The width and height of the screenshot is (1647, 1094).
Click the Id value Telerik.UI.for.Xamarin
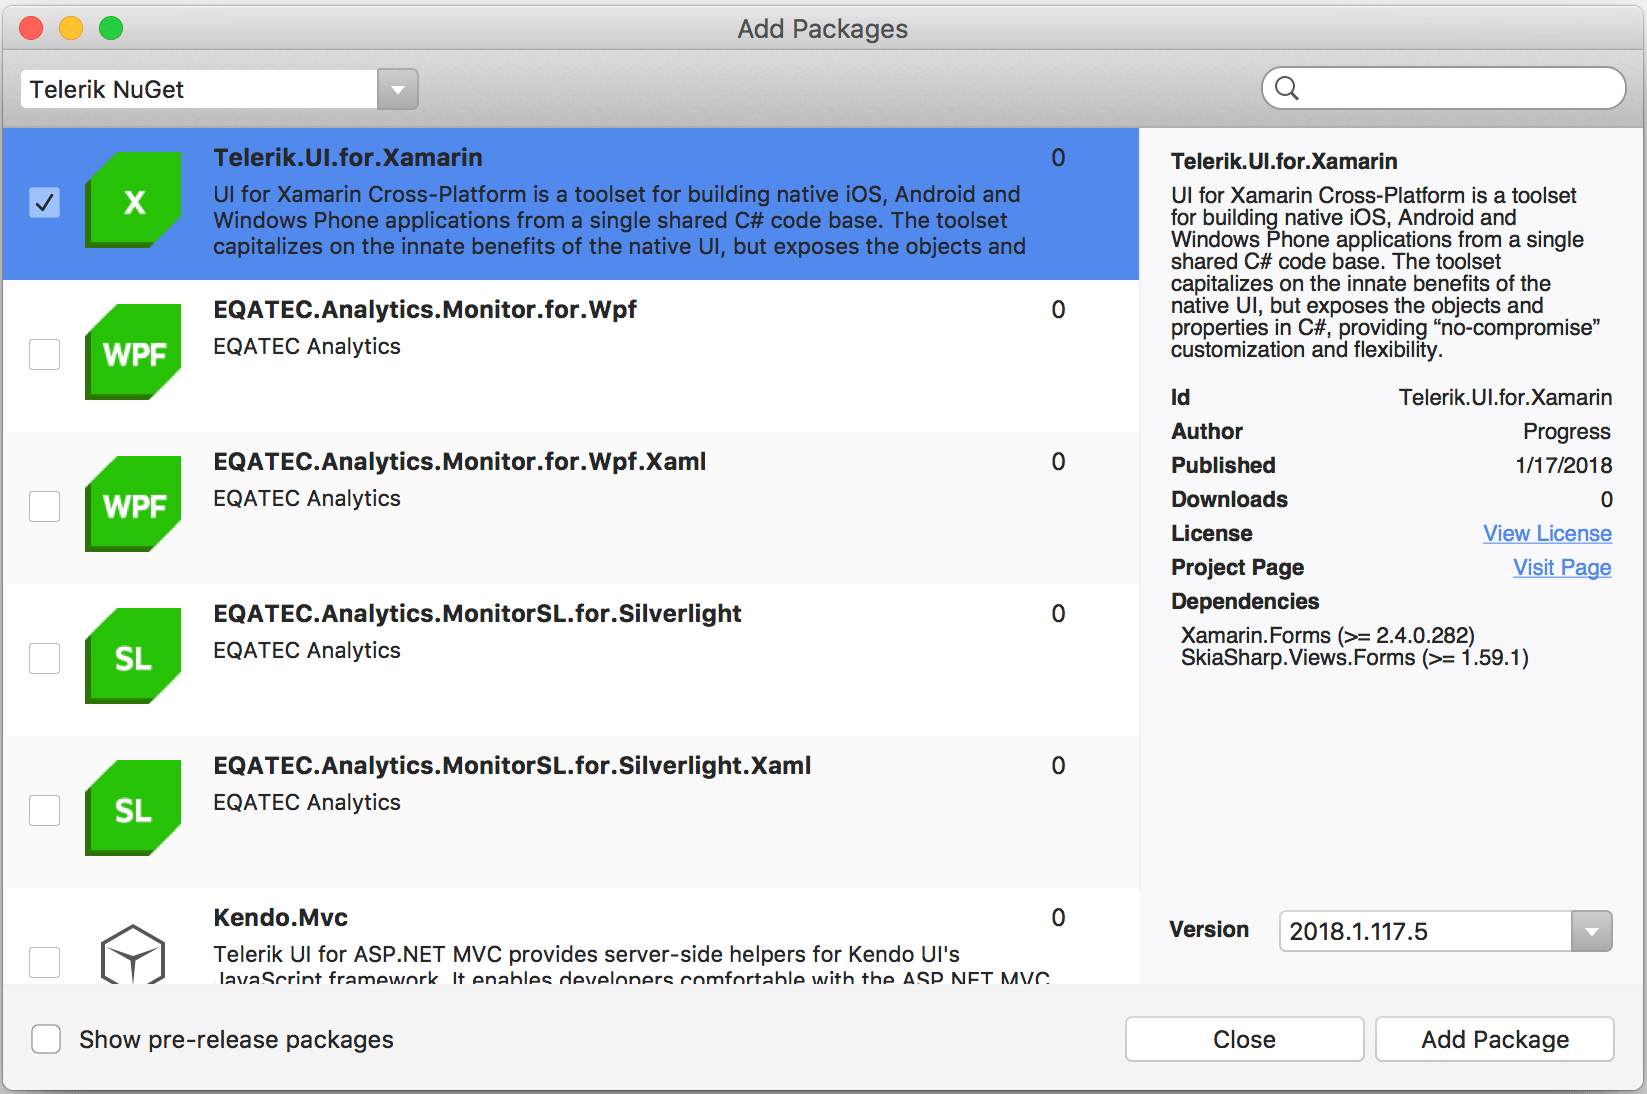[1505, 398]
